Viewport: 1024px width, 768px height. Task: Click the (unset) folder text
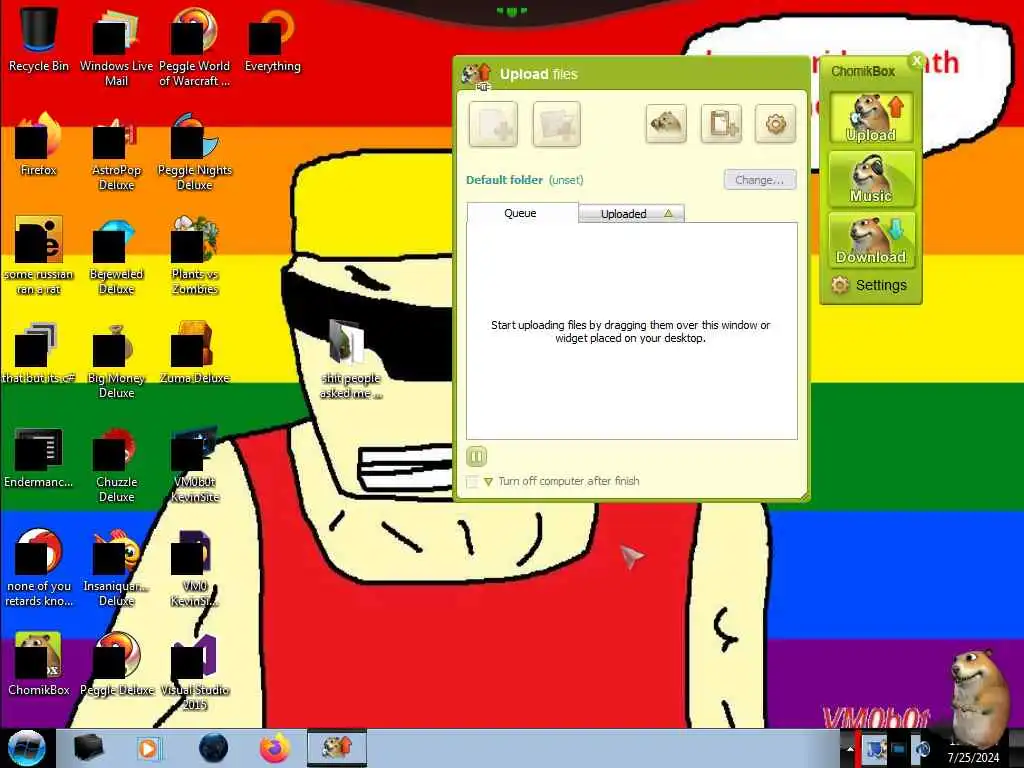tap(566, 180)
